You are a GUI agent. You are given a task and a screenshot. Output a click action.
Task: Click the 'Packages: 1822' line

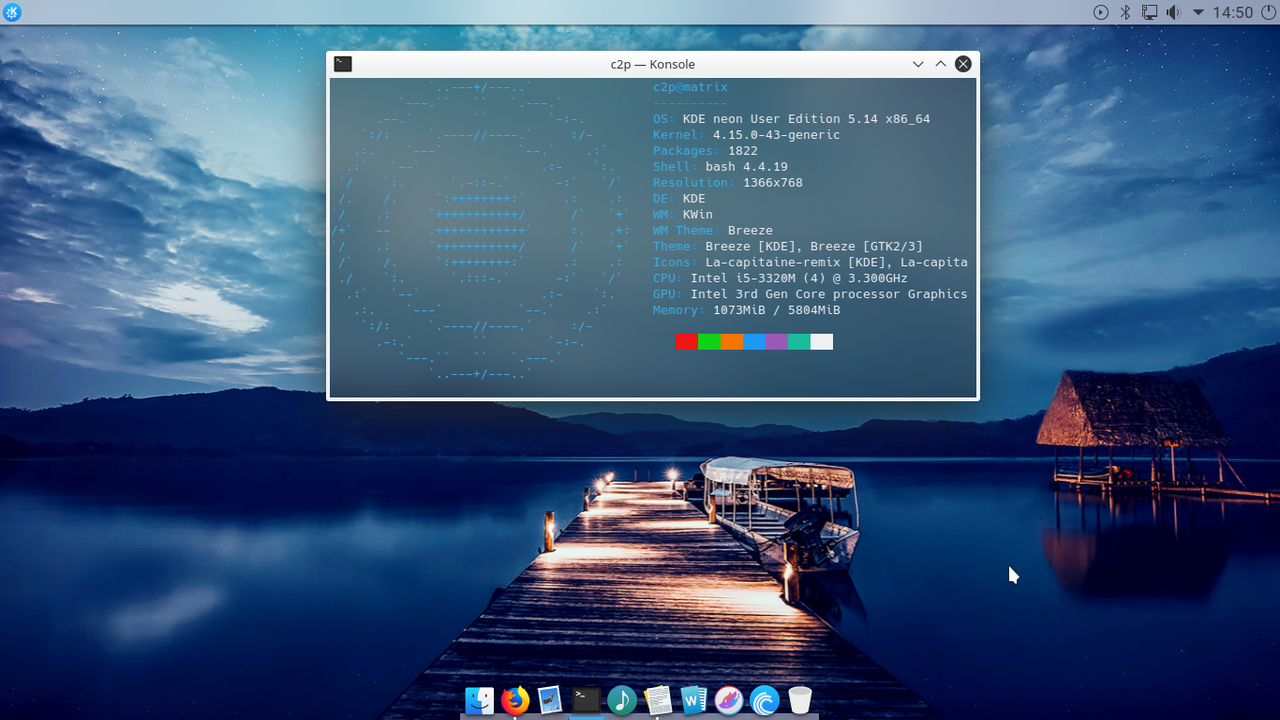tap(705, 151)
